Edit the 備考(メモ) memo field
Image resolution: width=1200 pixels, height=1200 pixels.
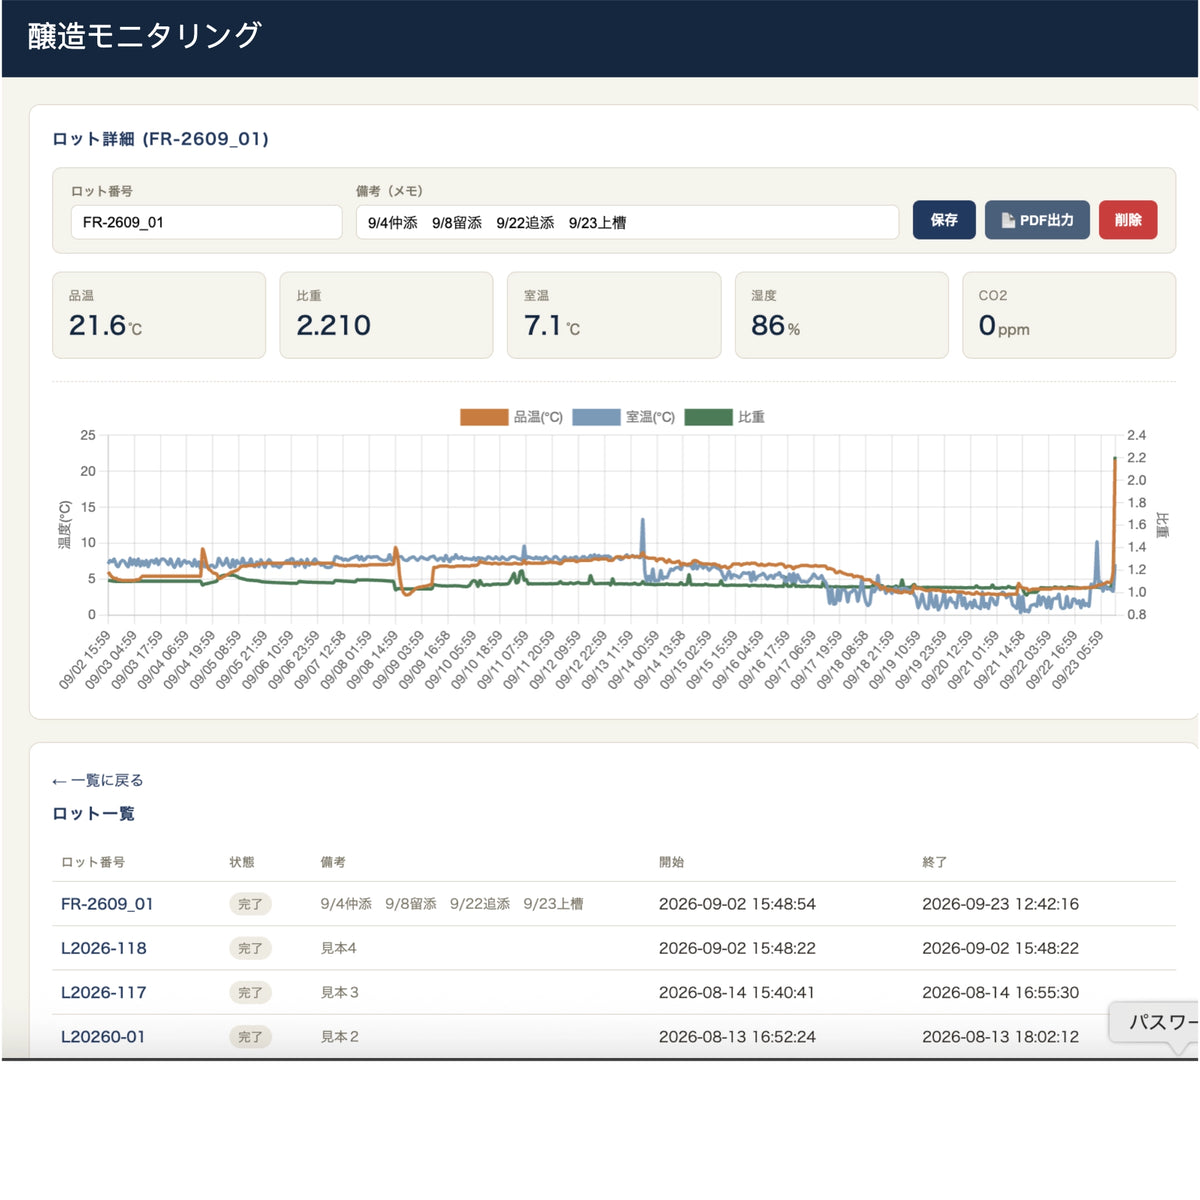point(627,222)
